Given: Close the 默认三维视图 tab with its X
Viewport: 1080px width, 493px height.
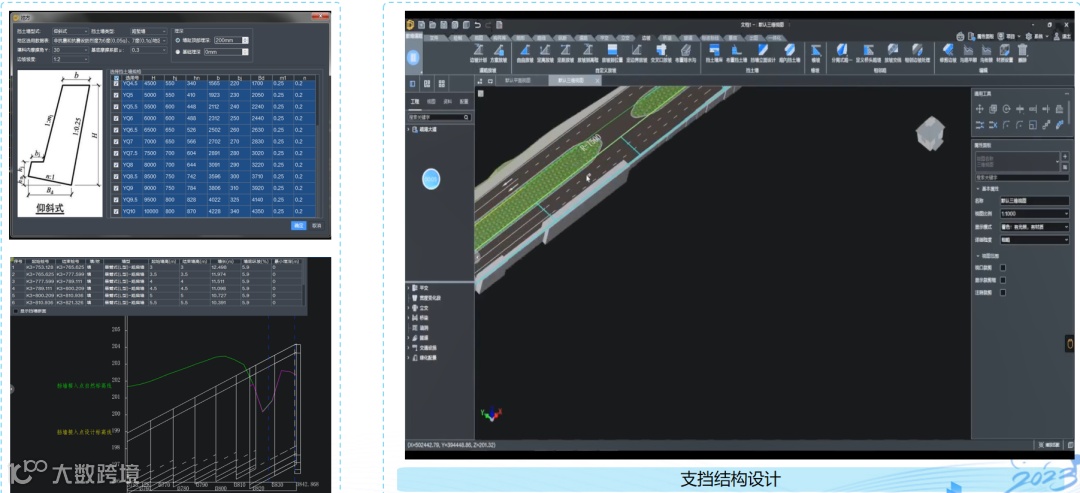Looking at the screenshot, I should click(597, 81).
